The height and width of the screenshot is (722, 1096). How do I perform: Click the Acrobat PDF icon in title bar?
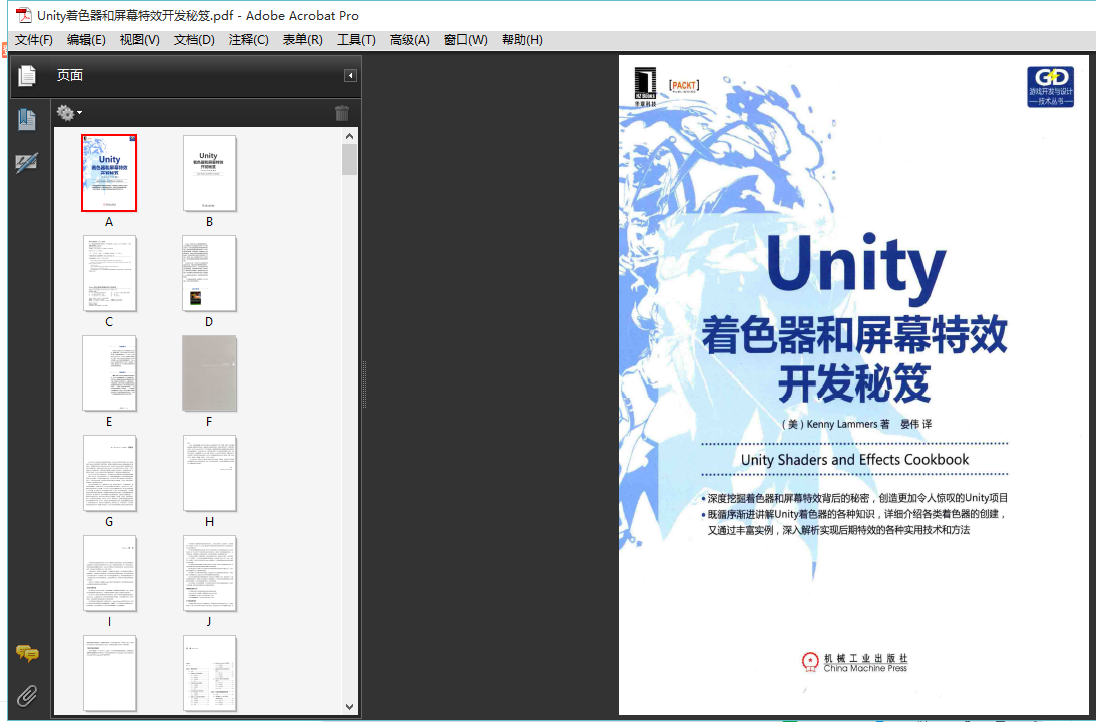24,15
